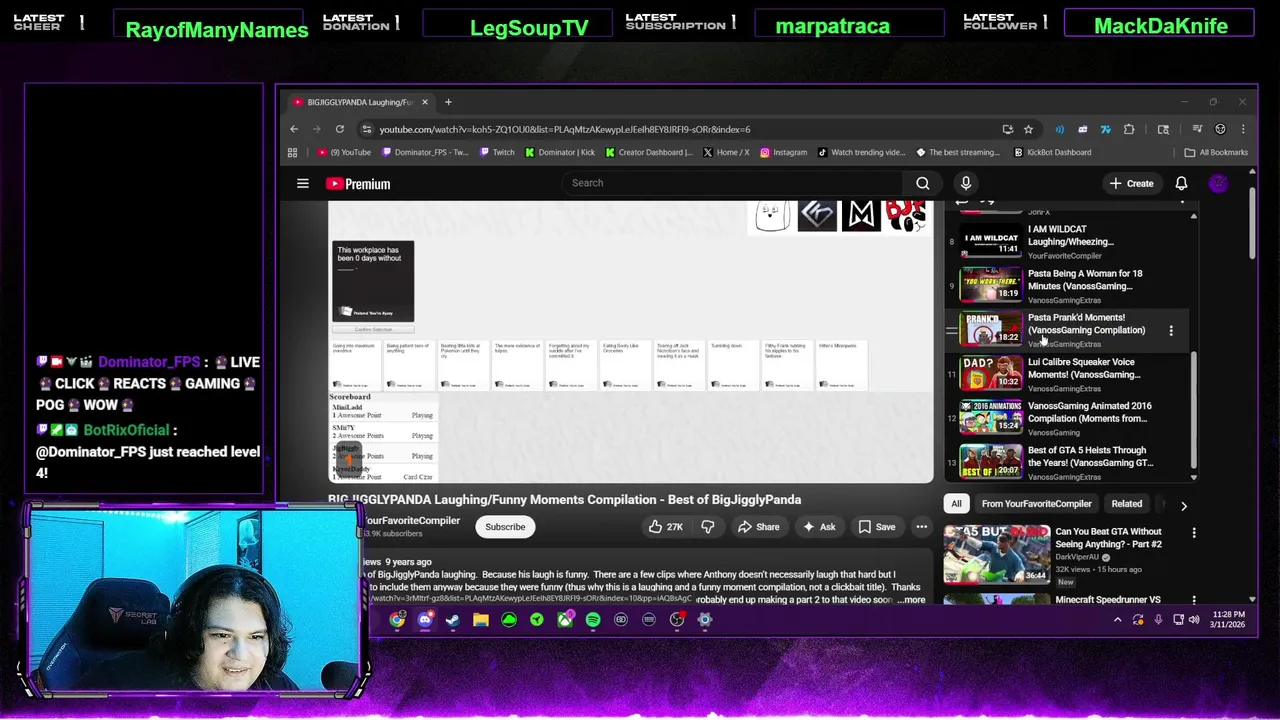
Task: Open more actions under the video
Action: click(x=921, y=527)
